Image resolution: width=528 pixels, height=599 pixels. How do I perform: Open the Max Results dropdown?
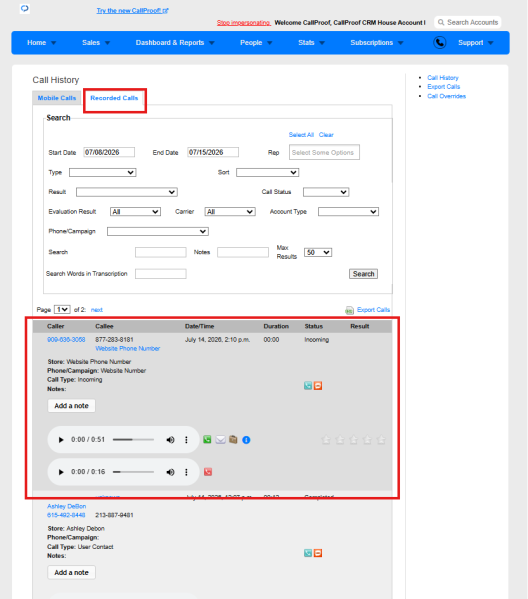[x=318, y=253]
